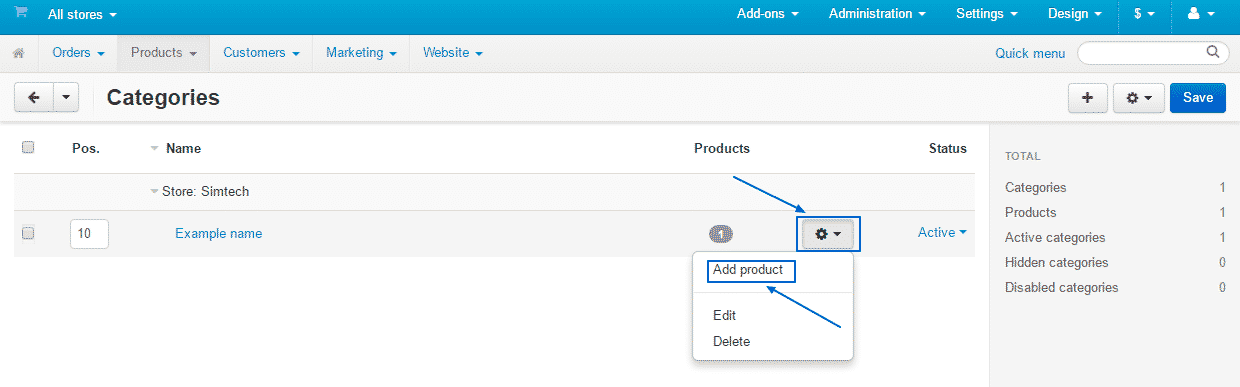Click the Disabled categories total label
This screenshot has width=1240, height=387.
(x=1062, y=287)
